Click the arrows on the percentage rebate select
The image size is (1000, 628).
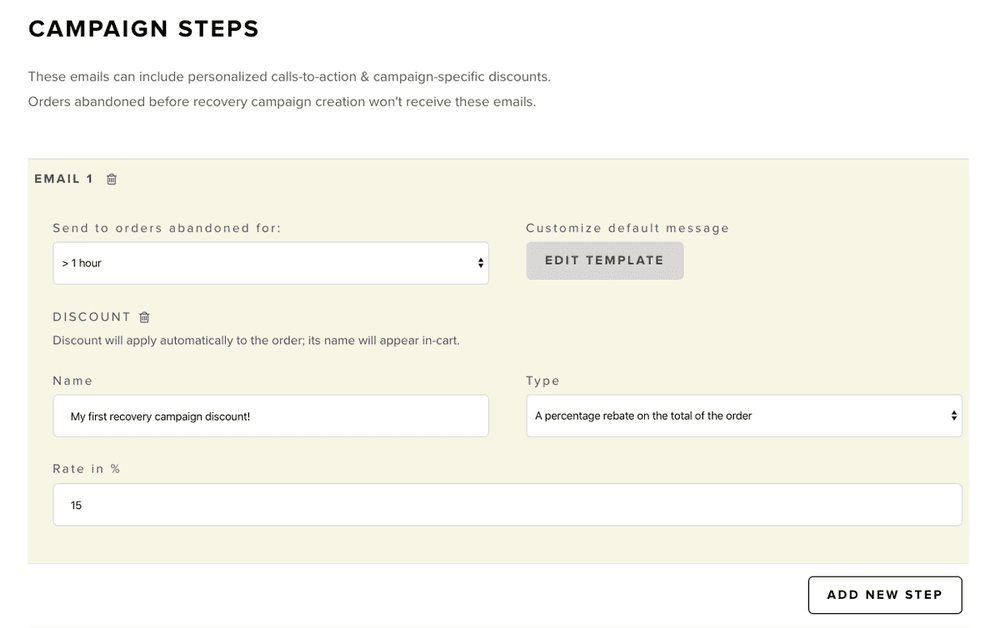[954, 416]
